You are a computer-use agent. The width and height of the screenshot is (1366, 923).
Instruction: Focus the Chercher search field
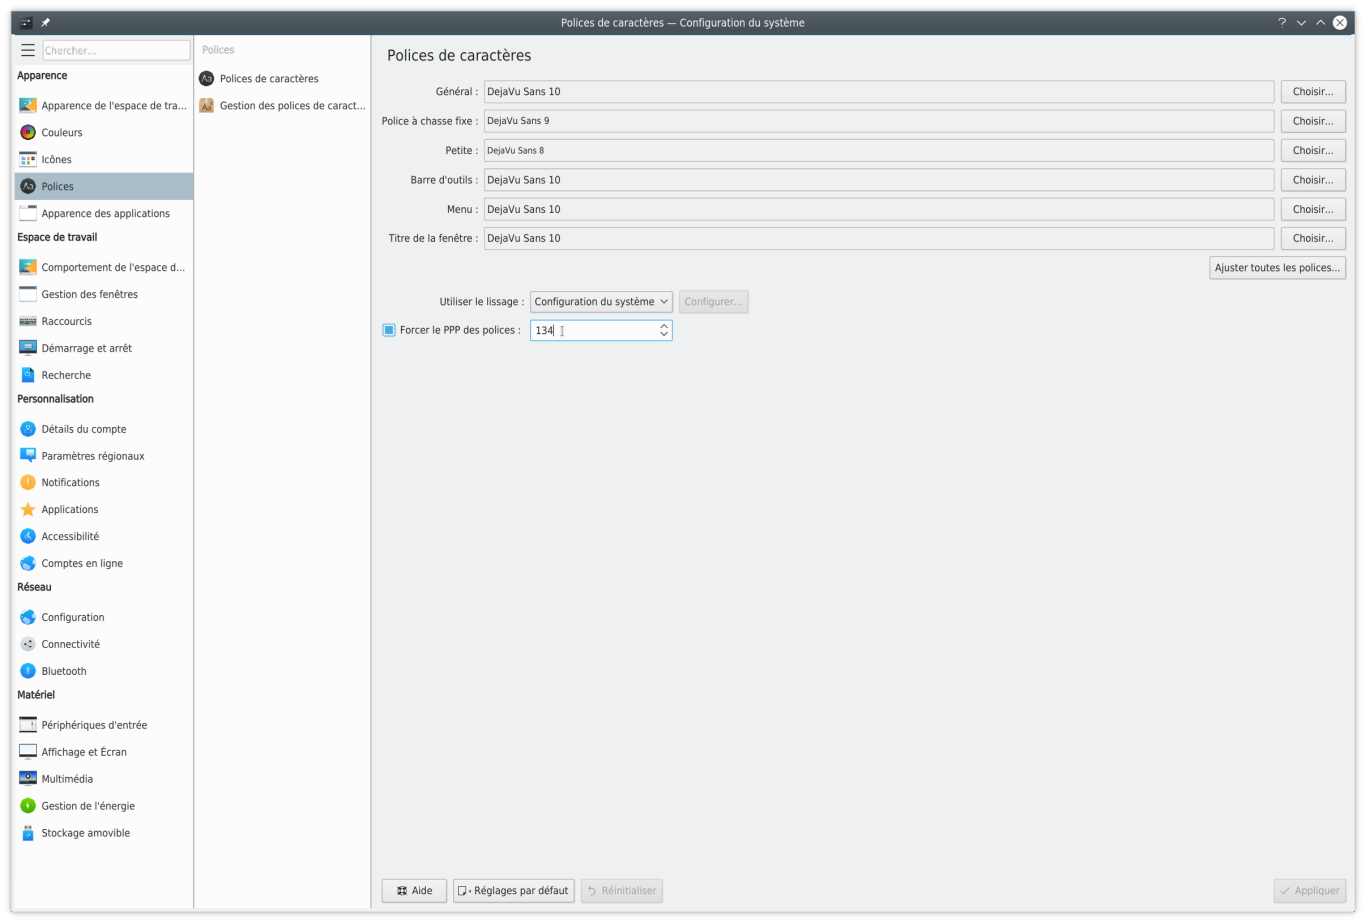pyautogui.click(x=116, y=50)
